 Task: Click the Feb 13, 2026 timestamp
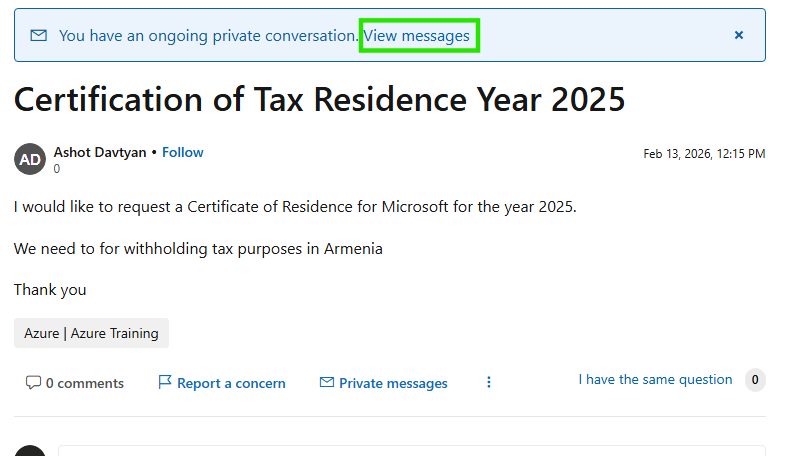pyautogui.click(x=703, y=154)
